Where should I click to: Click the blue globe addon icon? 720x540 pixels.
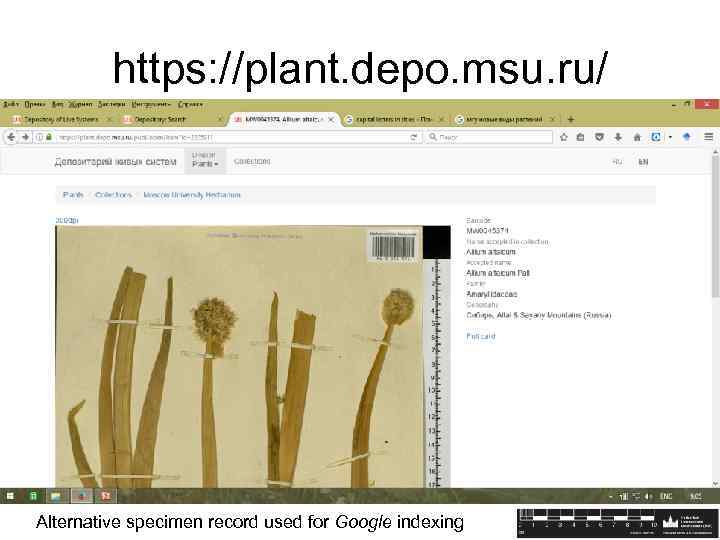coord(687,136)
